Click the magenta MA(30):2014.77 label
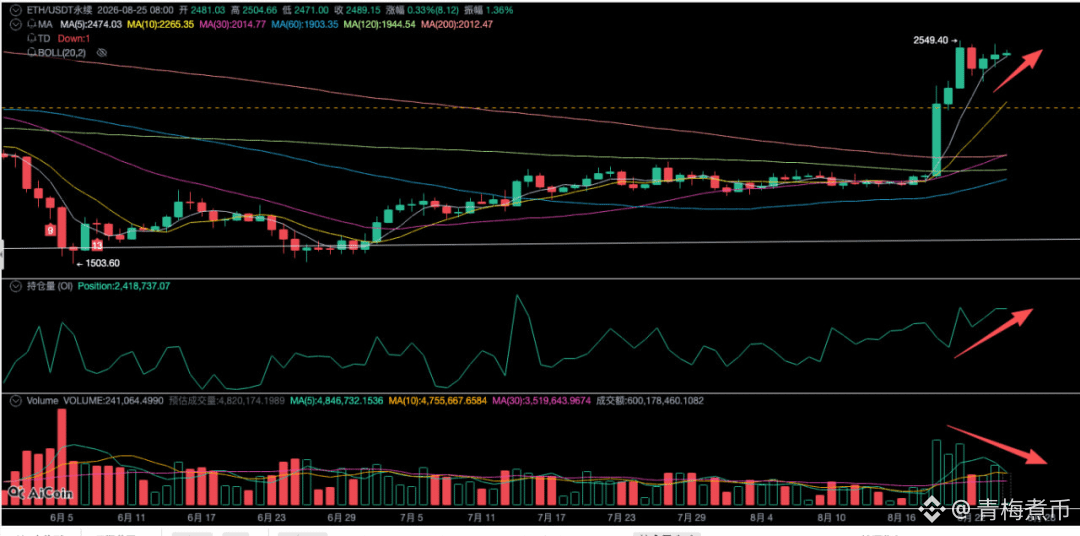Screen dimensions: 1080x536 click(233, 24)
